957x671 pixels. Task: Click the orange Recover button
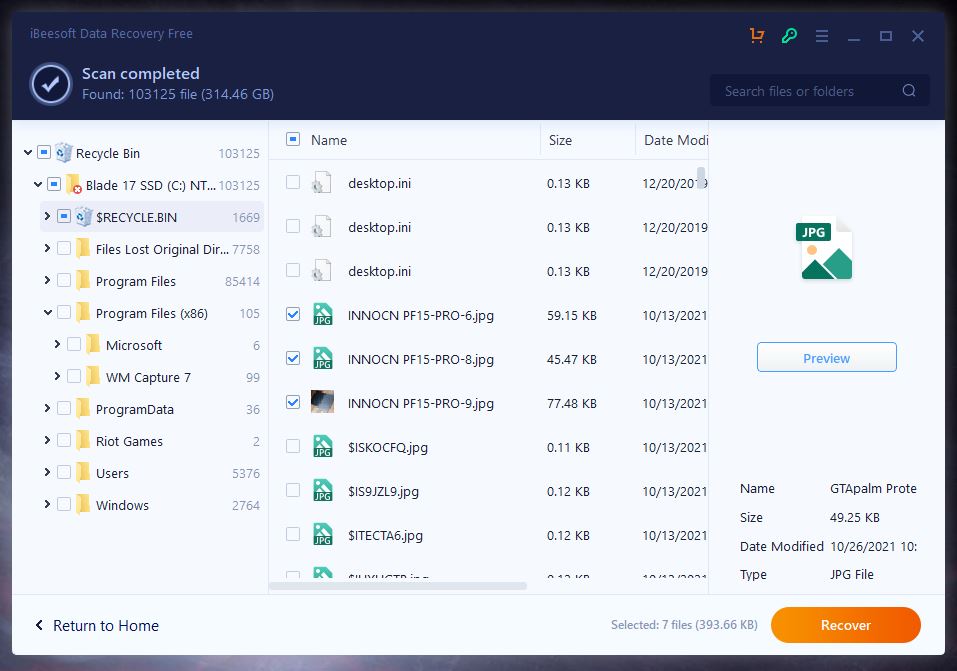[845, 625]
